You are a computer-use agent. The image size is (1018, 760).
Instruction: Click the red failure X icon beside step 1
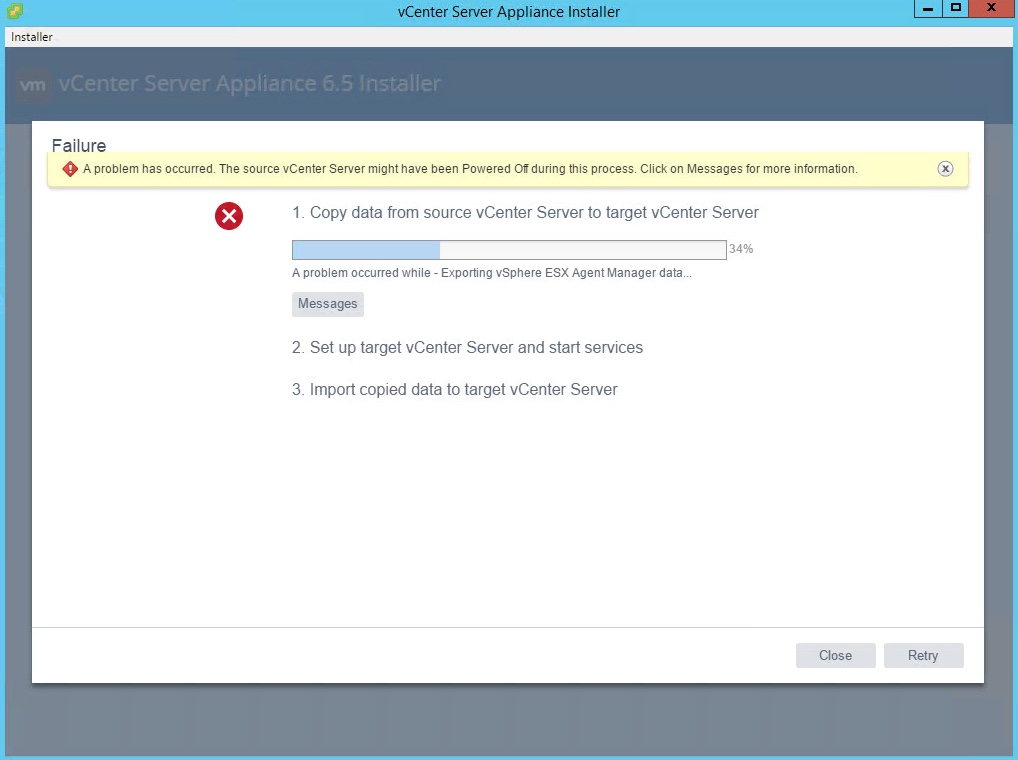coord(229,215)
